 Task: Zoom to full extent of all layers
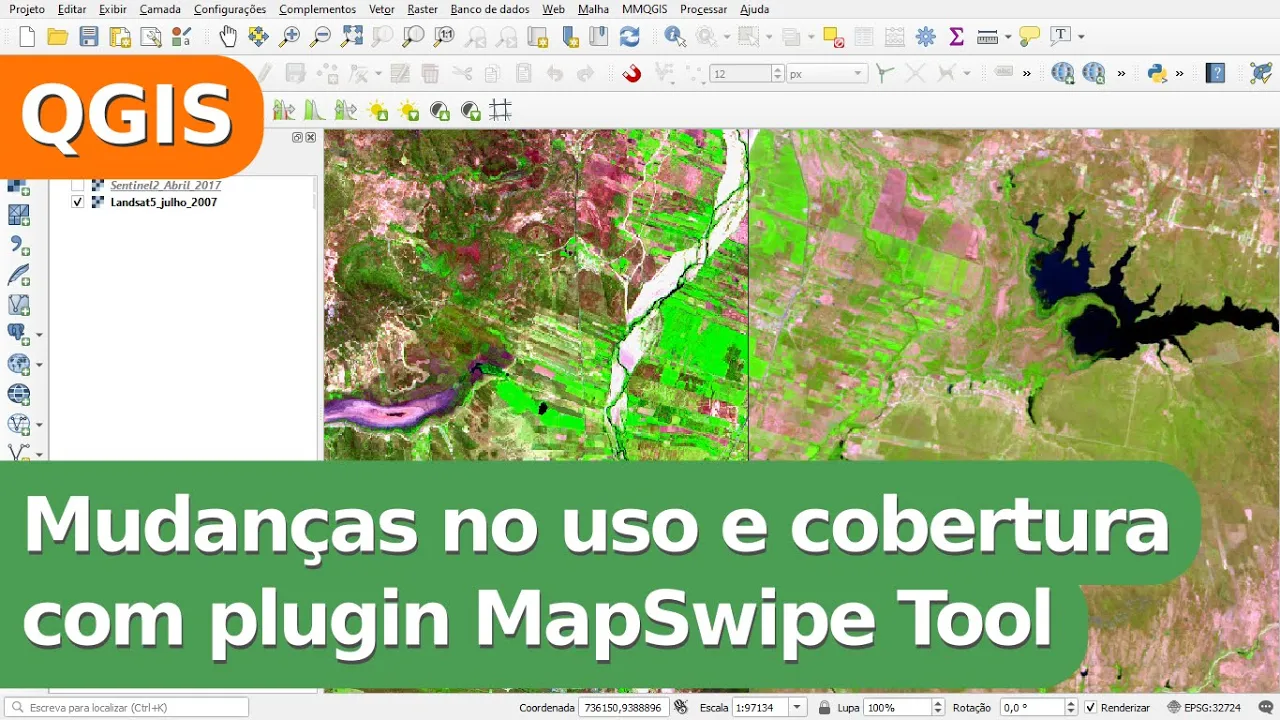click(352, 37)
